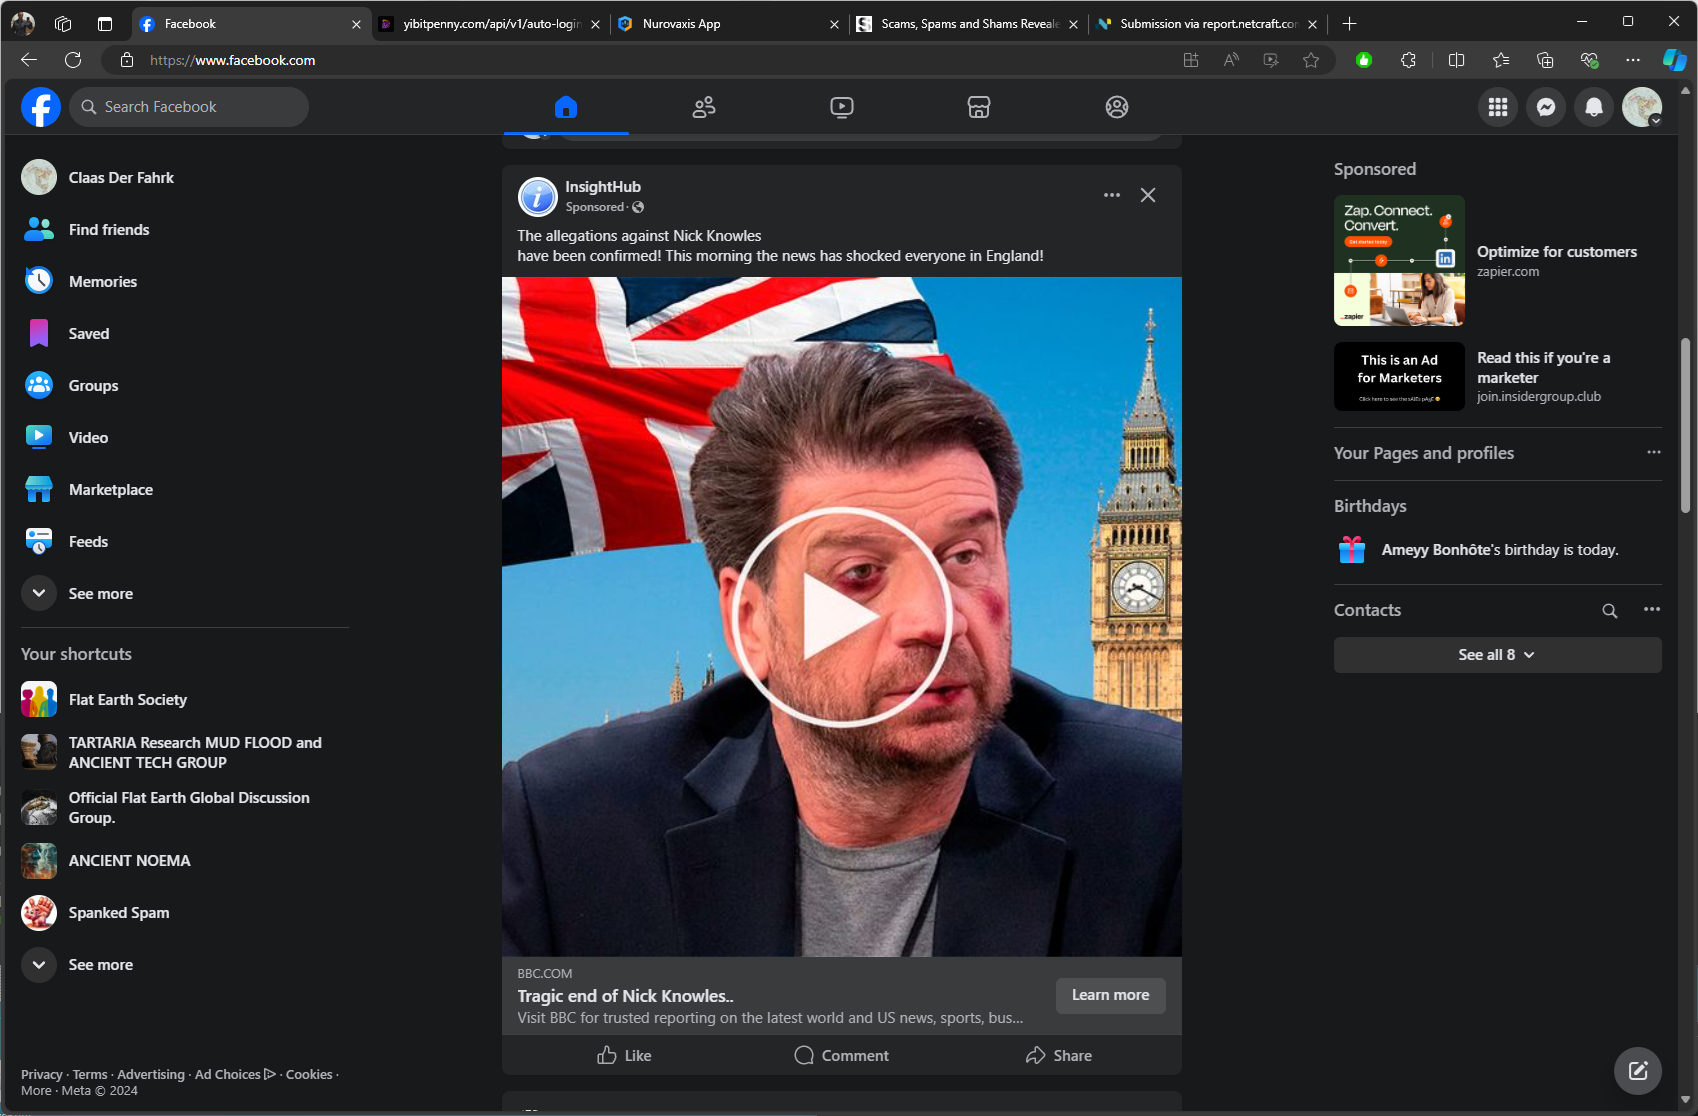
Task: Open Contacts options menu
Action: point(1652,610)
